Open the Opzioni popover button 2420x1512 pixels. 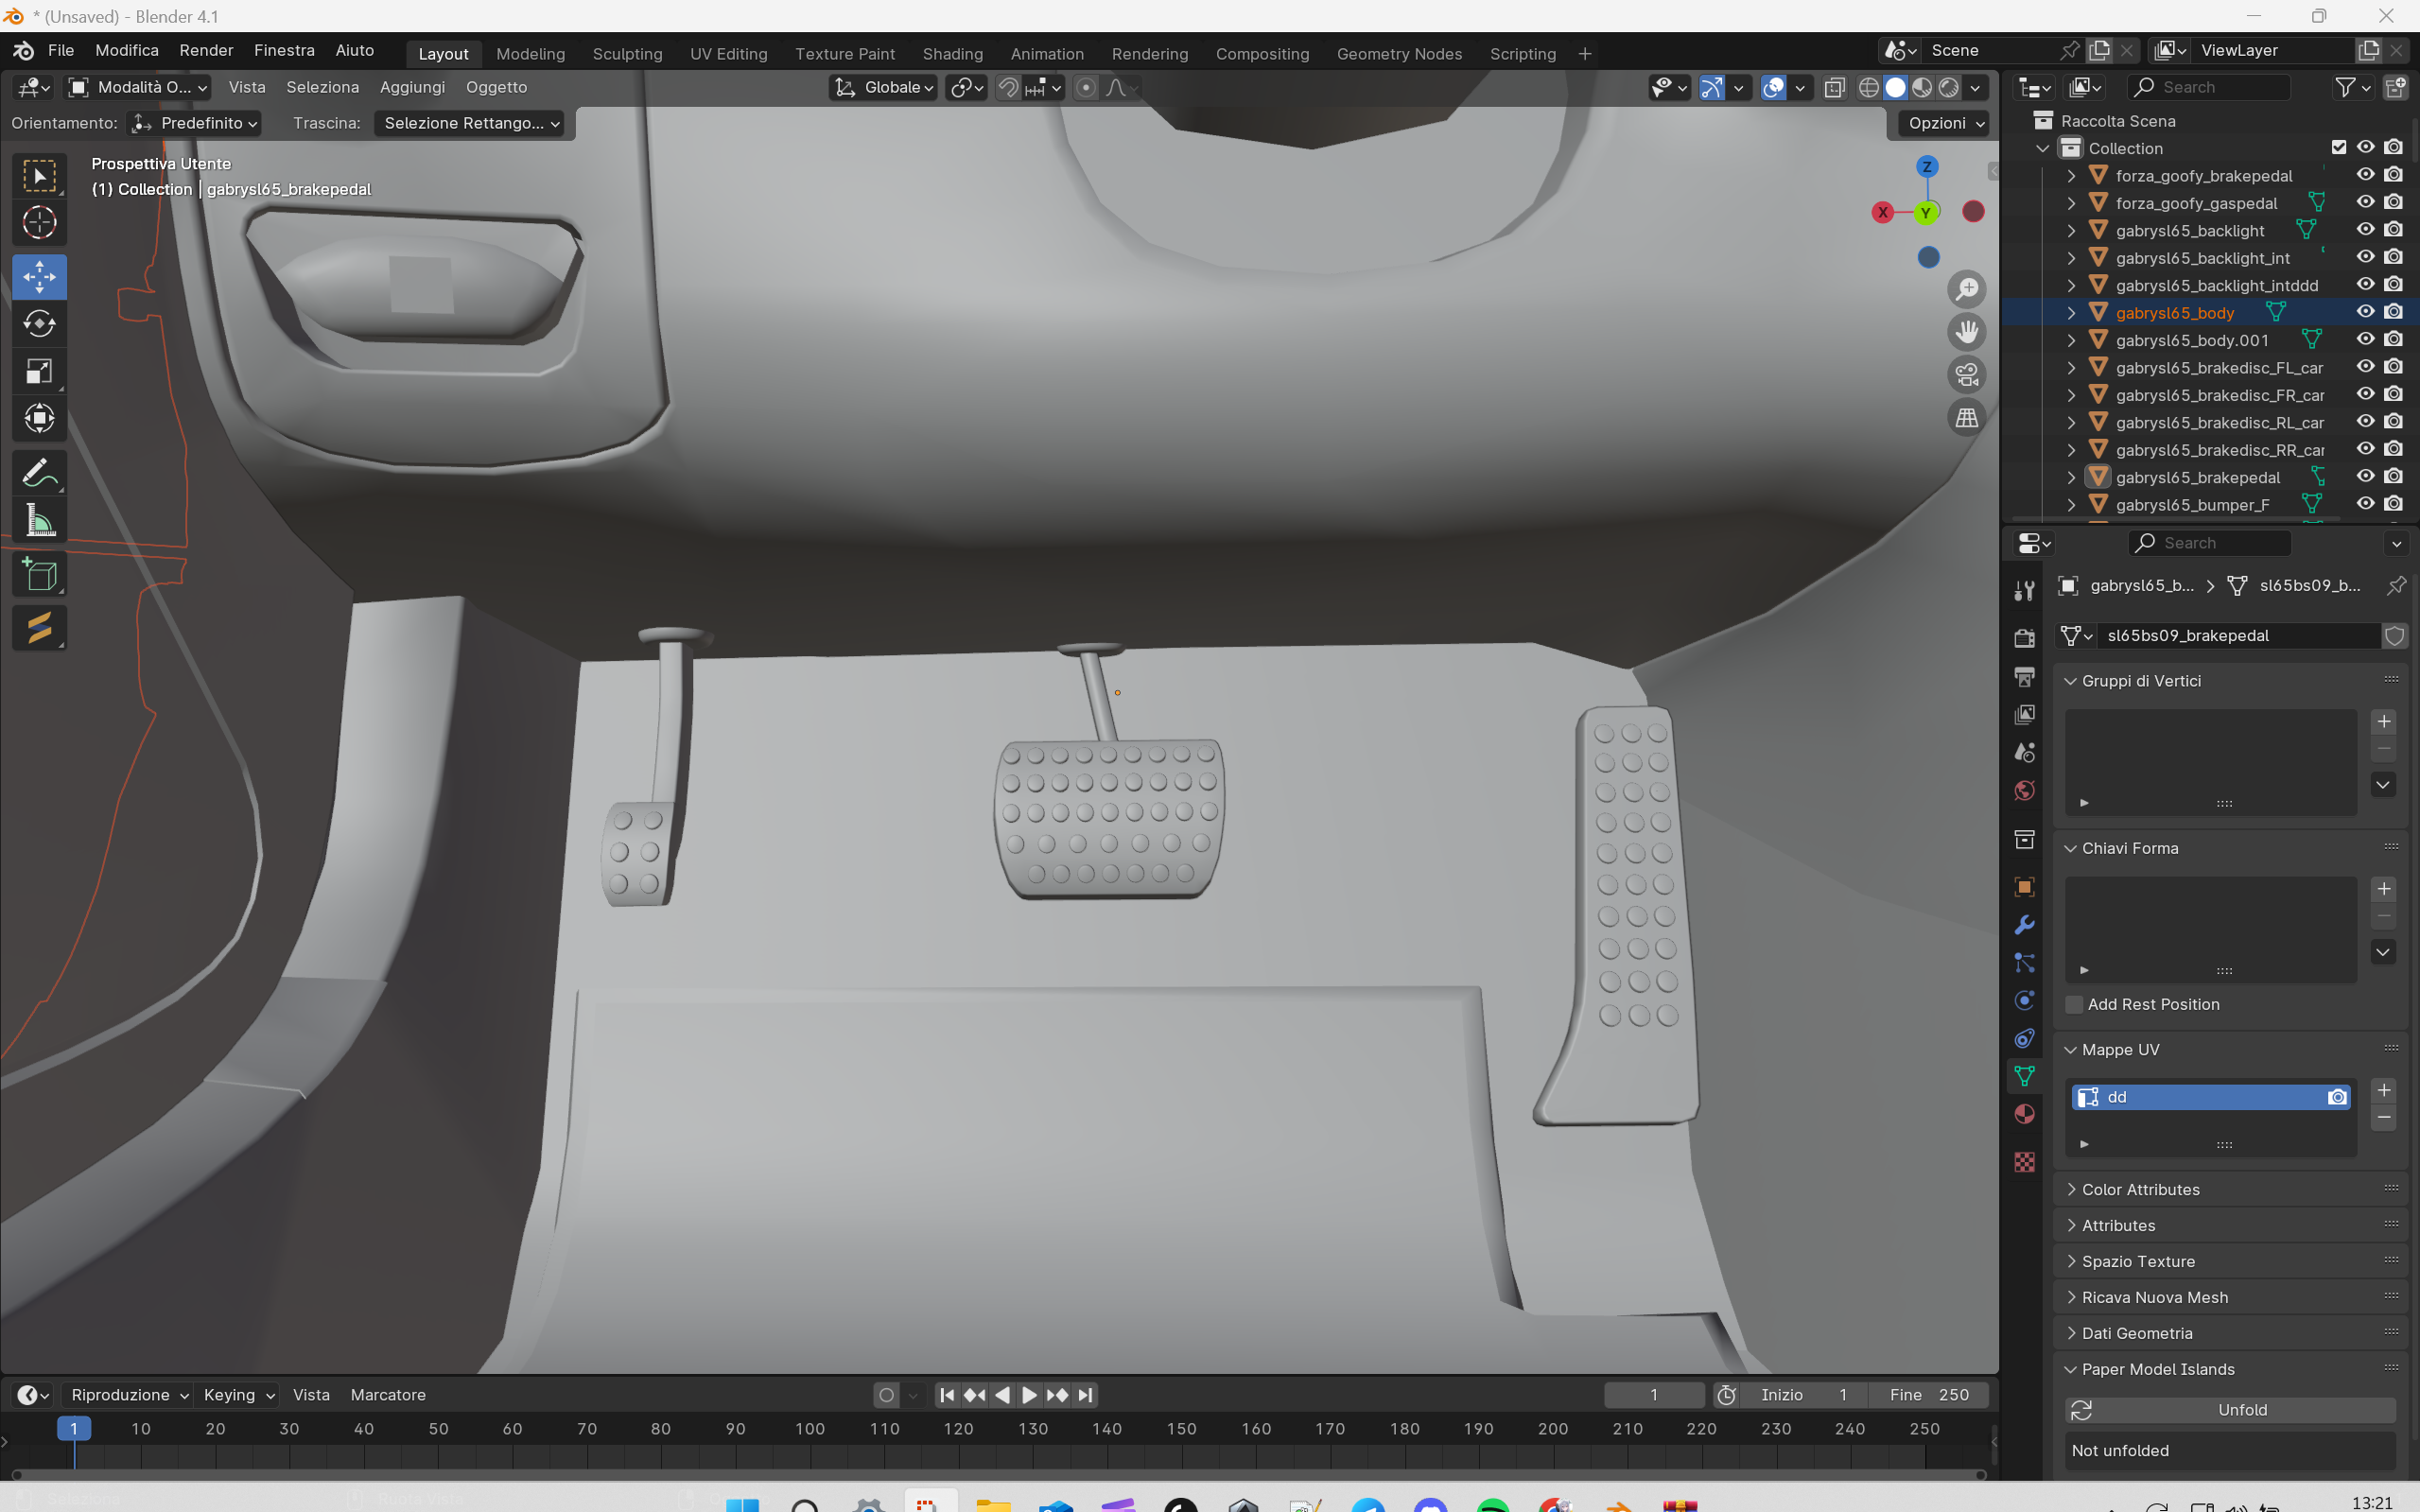tap(1945, 123)
